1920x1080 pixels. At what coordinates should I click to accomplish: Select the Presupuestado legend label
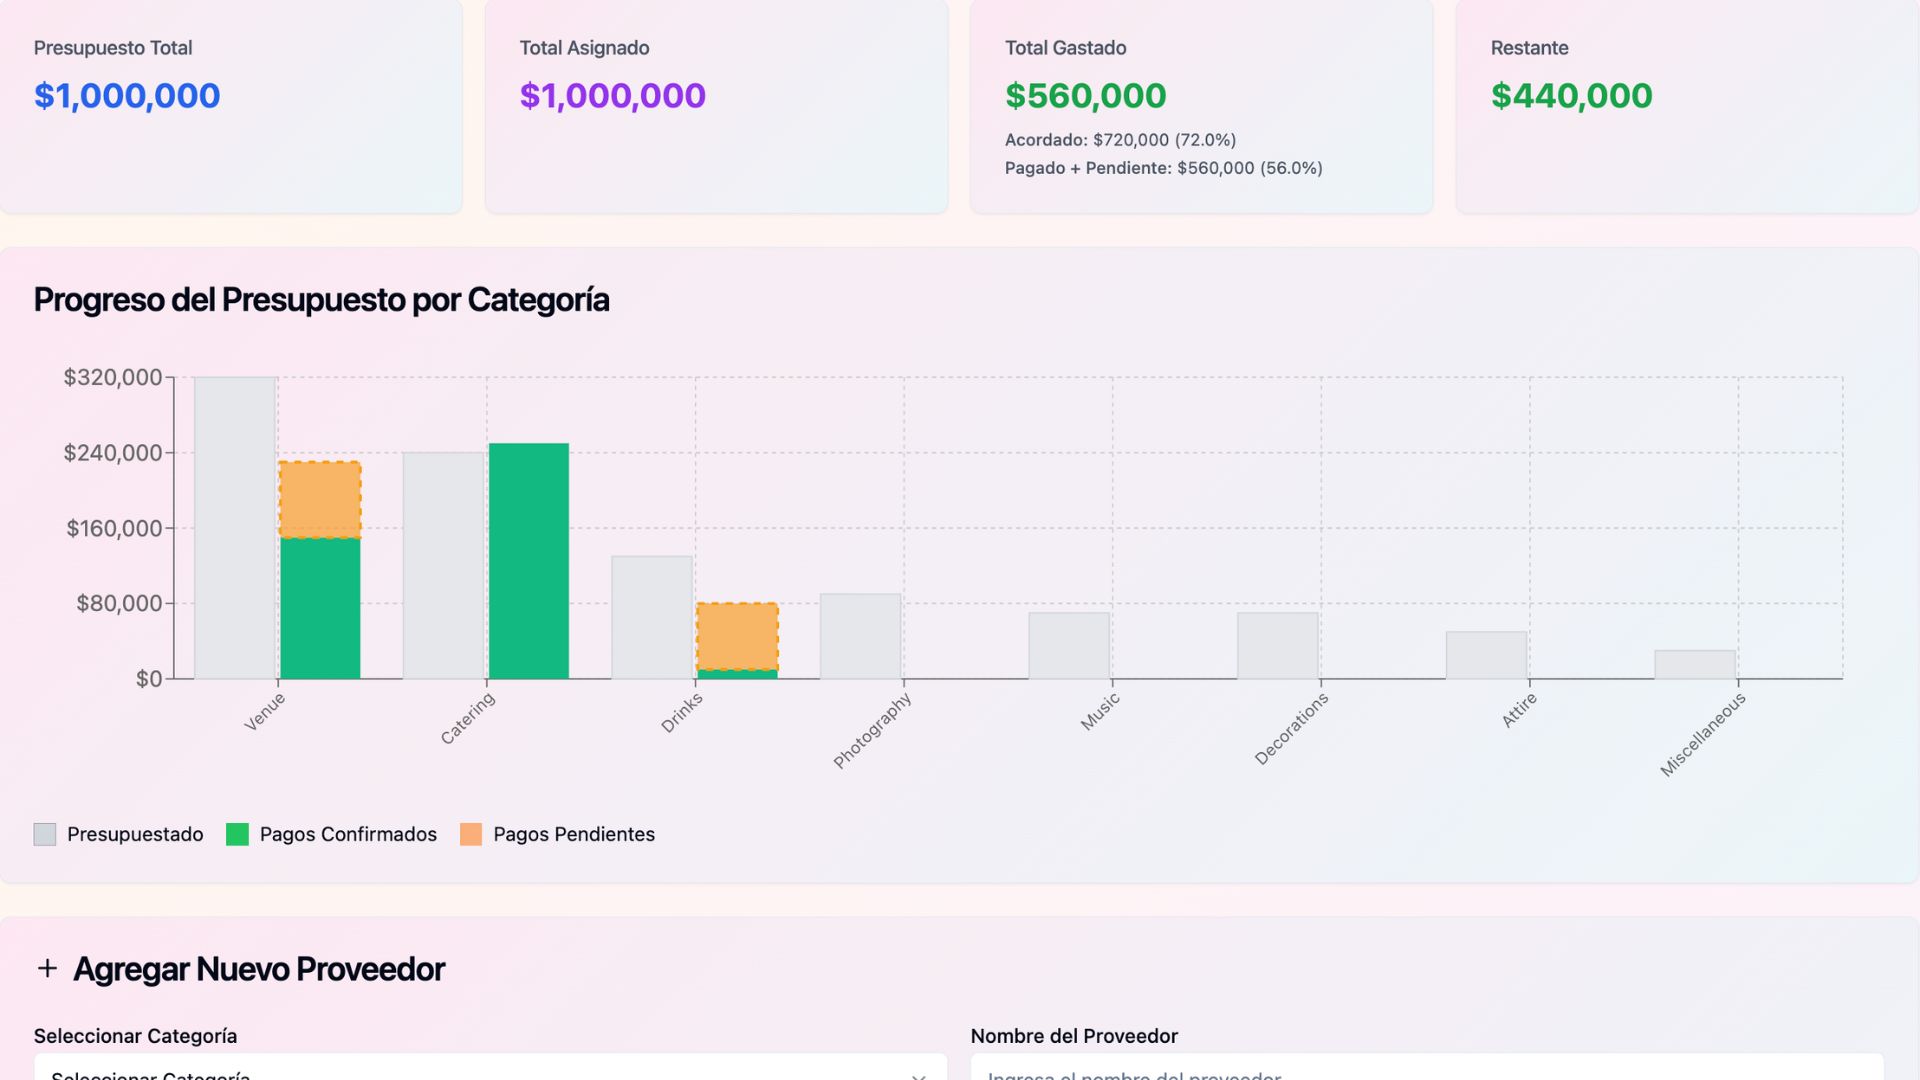(135, 834)
